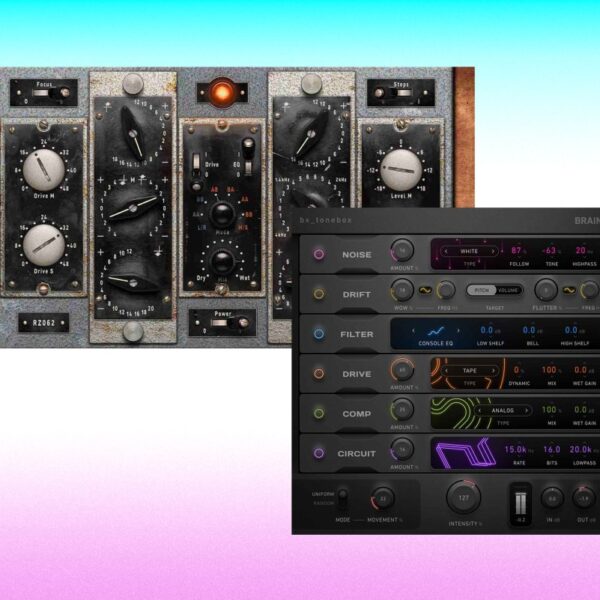Select the sine waveform icon beside Flutter knob

pos(569,290)
